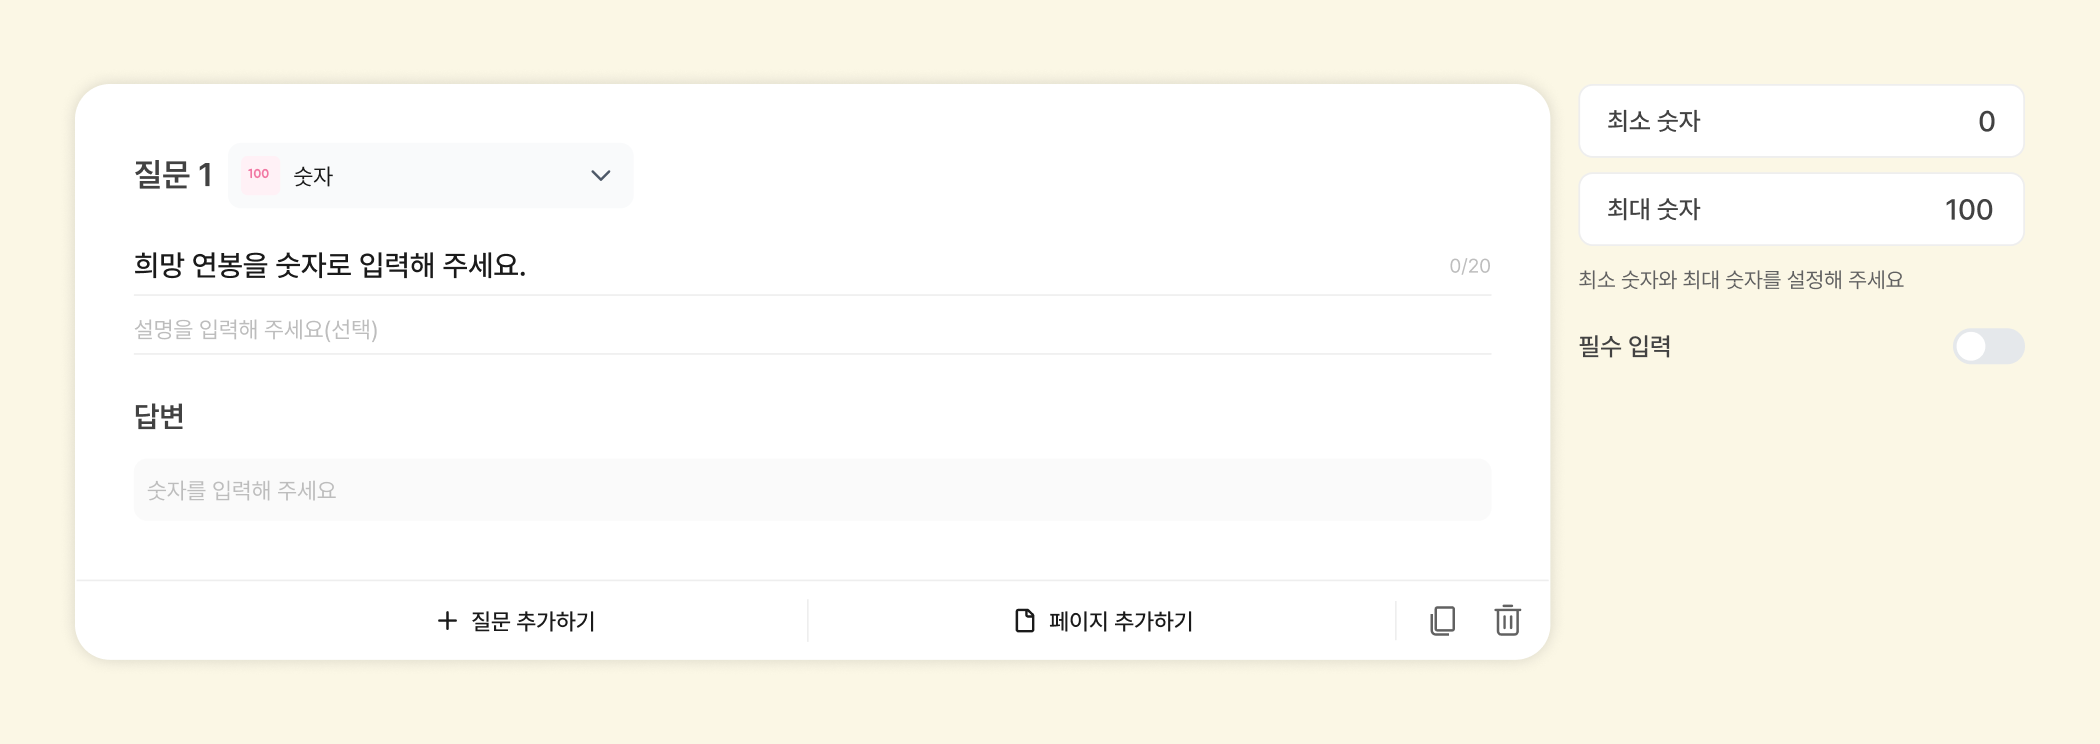Click the 숫자를 입력해 주세요 answer field
Image resolution: width=2100 pixels, height=744 pixels.
tap(812, 490)
